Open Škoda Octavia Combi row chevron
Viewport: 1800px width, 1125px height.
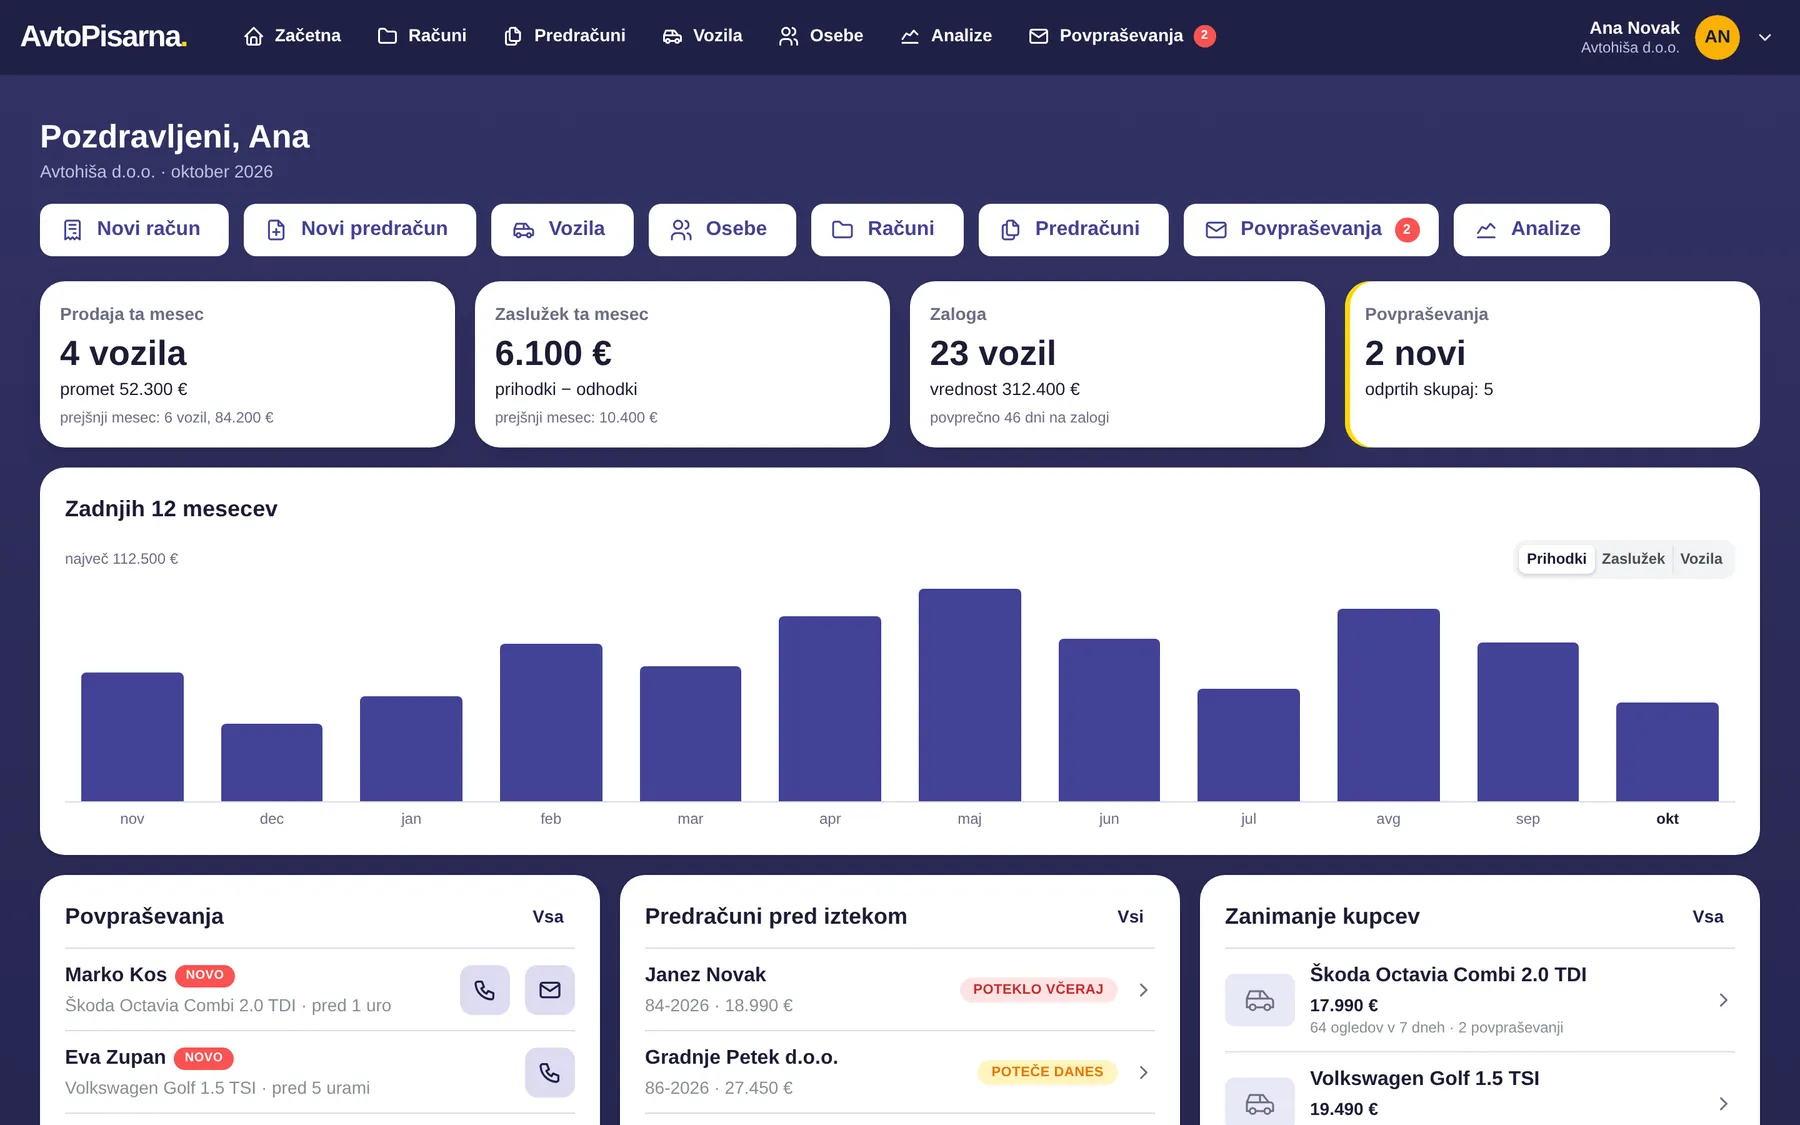point(1723,1000)
